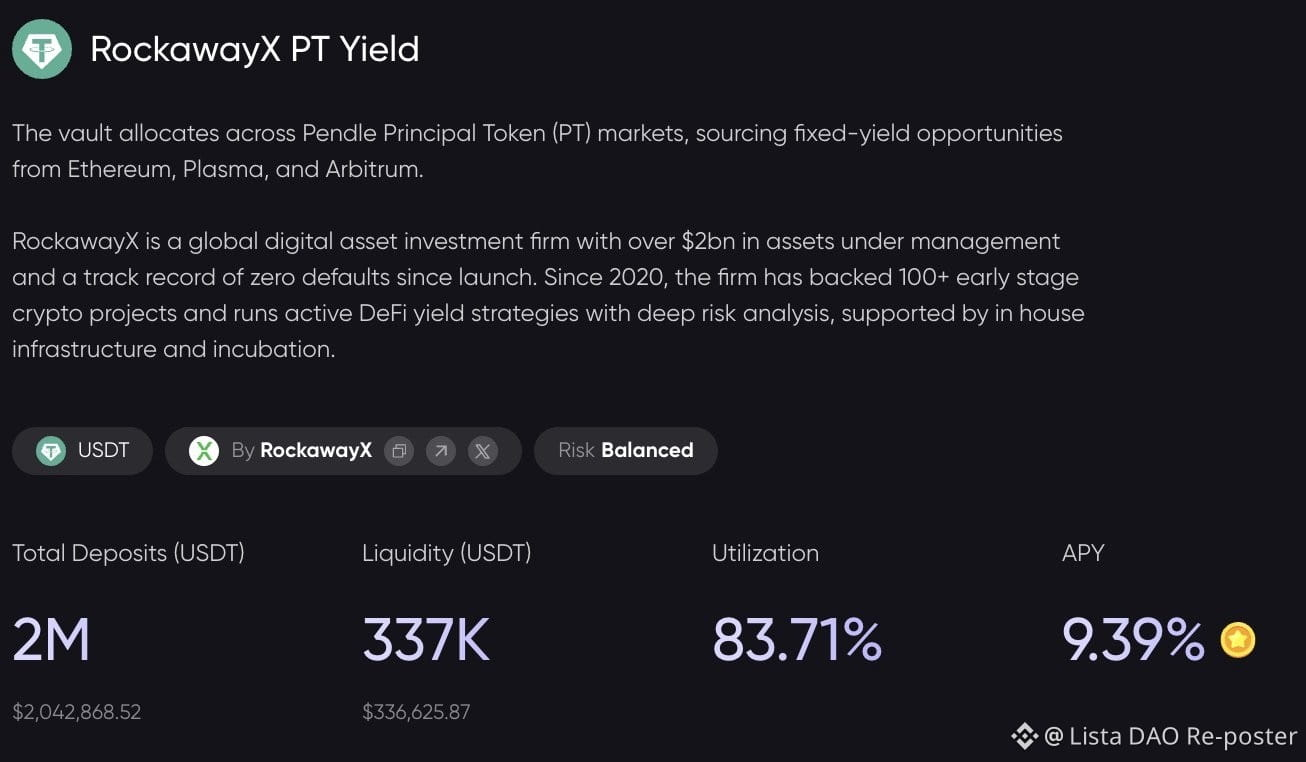This screenshot has width=1306, height=762.
Task: Click the By RockawayX curator chip
Action: click(x=343, y=451)
